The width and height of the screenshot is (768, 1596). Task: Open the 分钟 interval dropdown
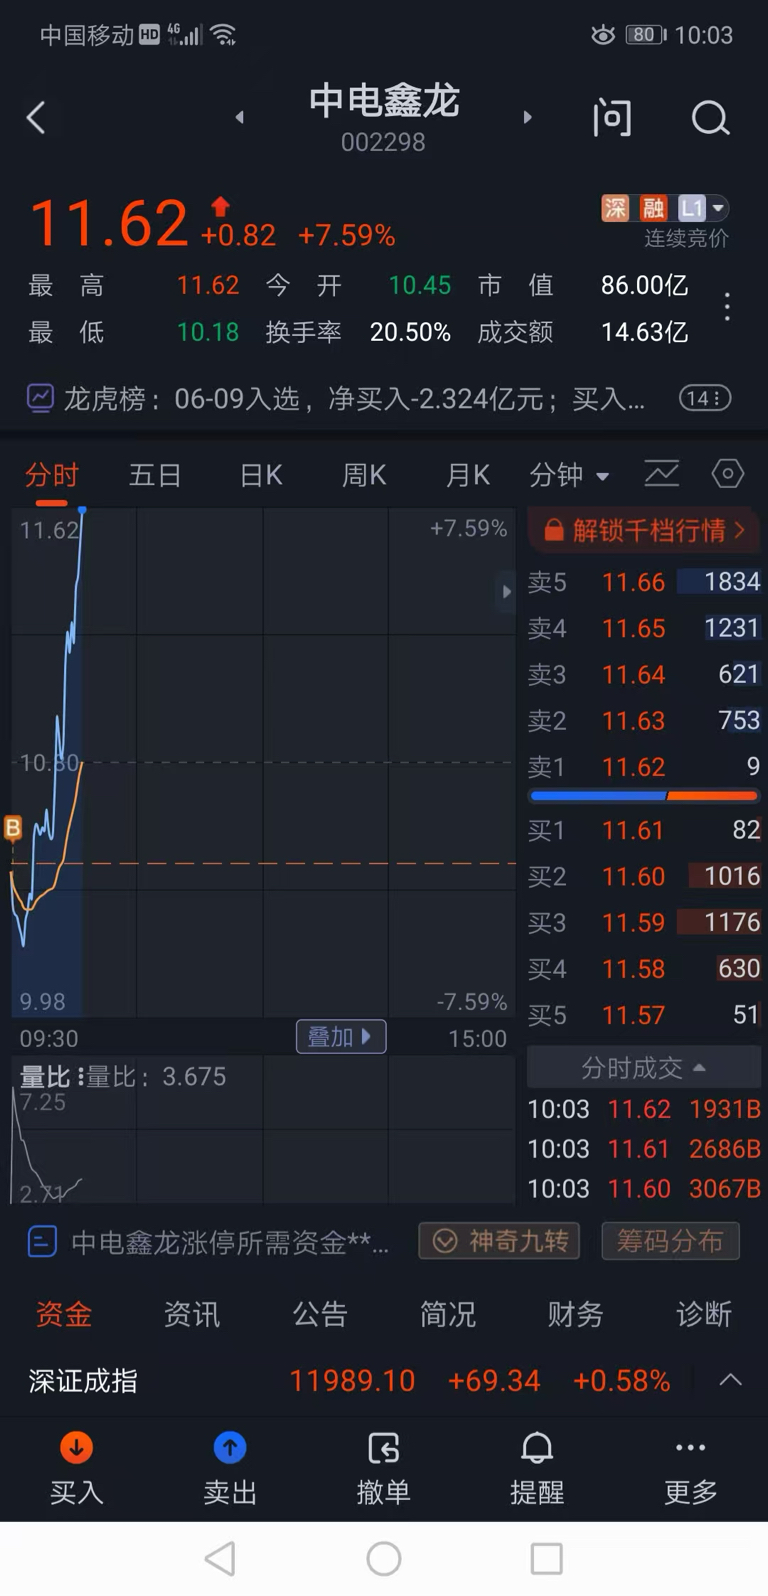[x=569, y=475]
